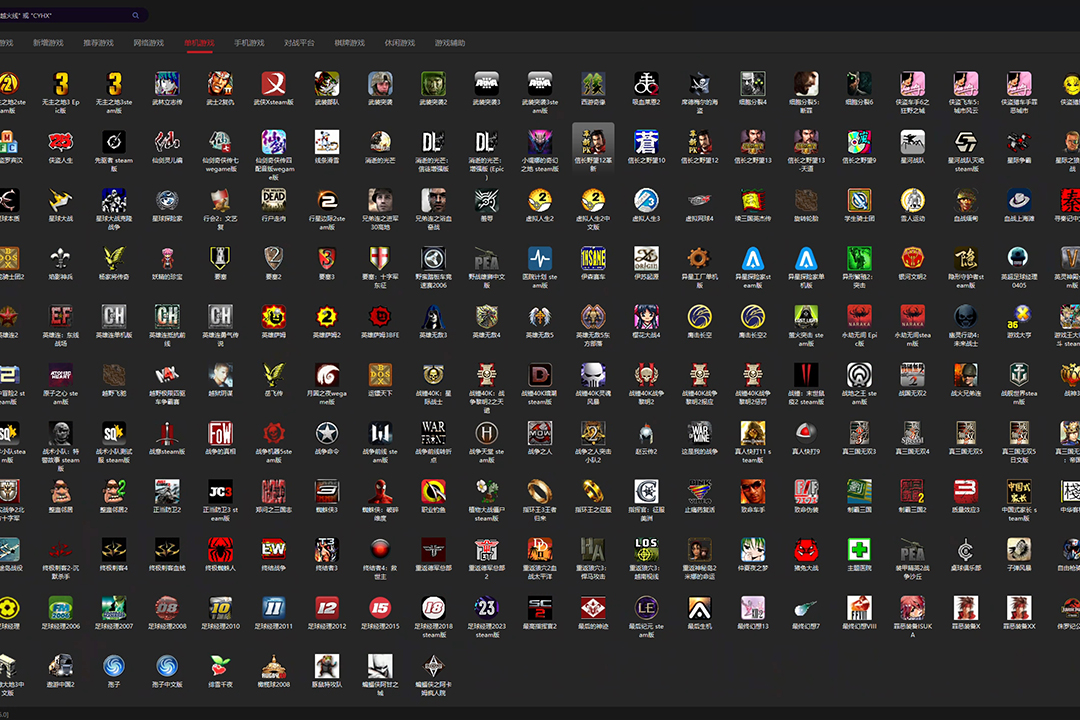1080x720 pixels.
Task: Open the 足球经理2012 game icon
Action: [326, 608]
